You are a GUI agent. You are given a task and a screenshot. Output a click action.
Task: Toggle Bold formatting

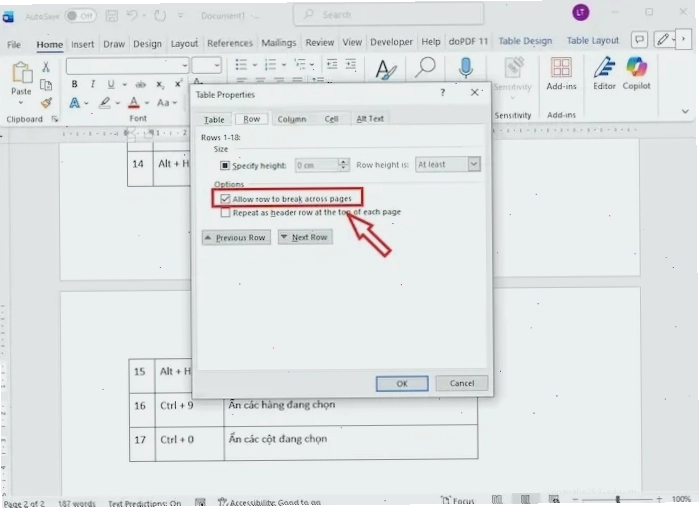click(x=74, y=84)
